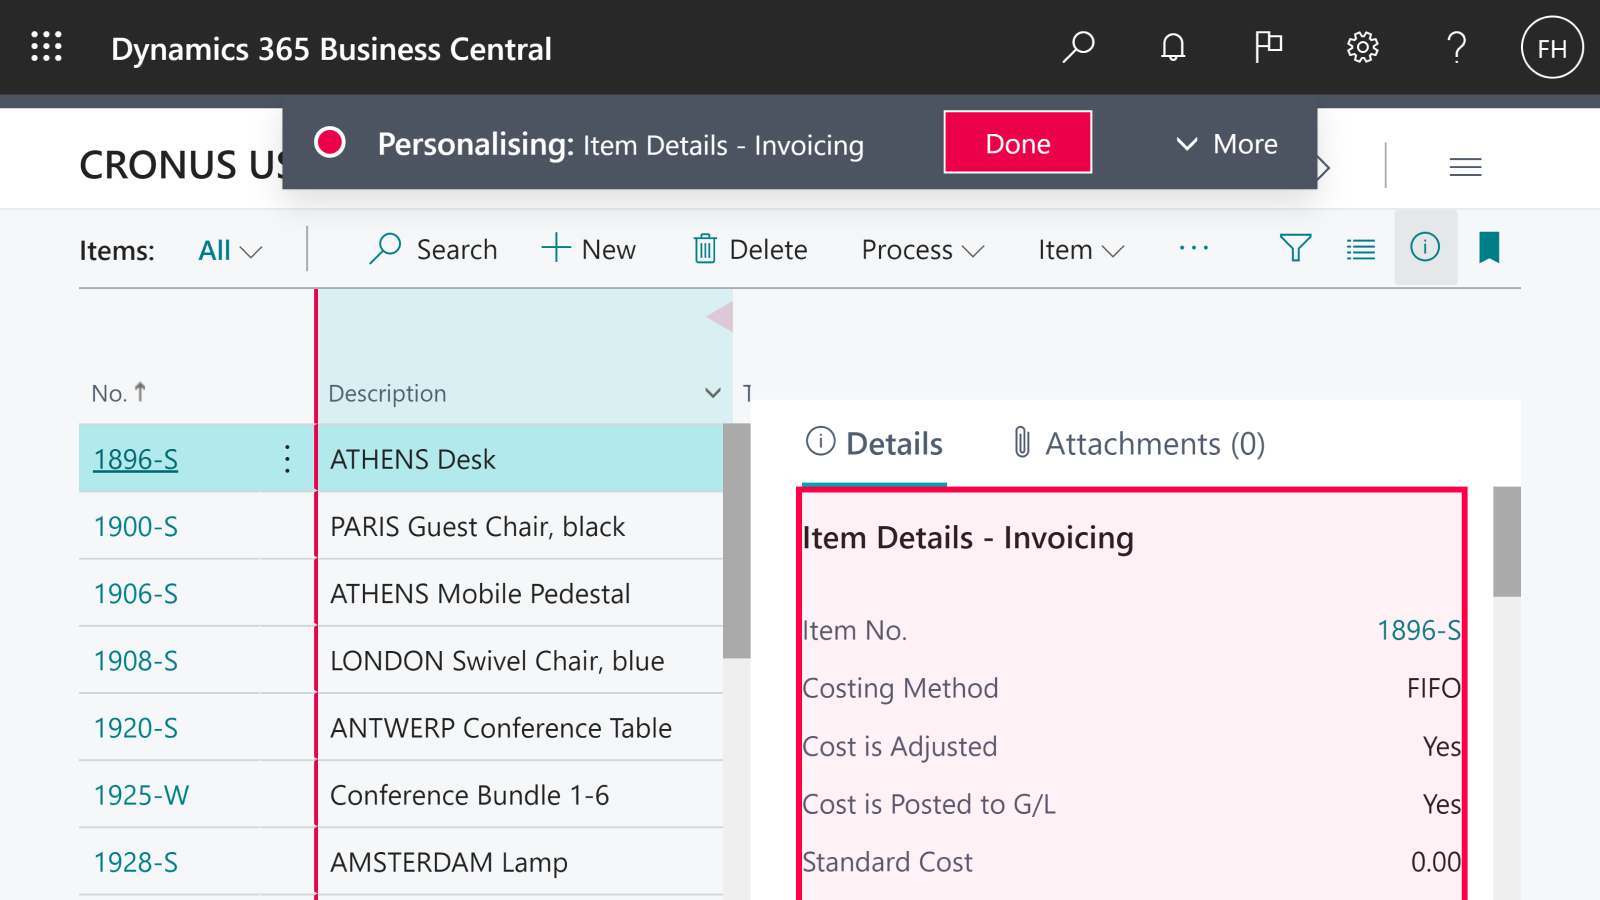Open item link 1900-S
Viewport: 1600px width, 900px height.
[x=136, y=526]
